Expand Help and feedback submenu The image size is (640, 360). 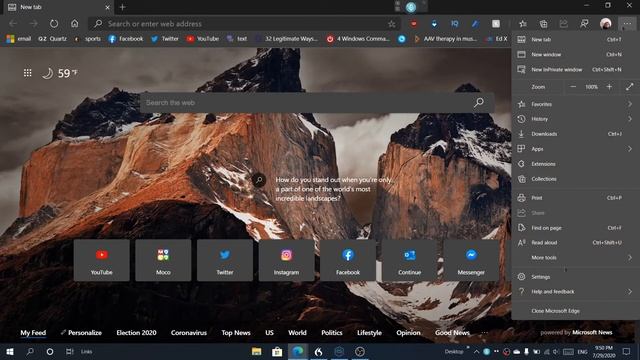point(576,291)
